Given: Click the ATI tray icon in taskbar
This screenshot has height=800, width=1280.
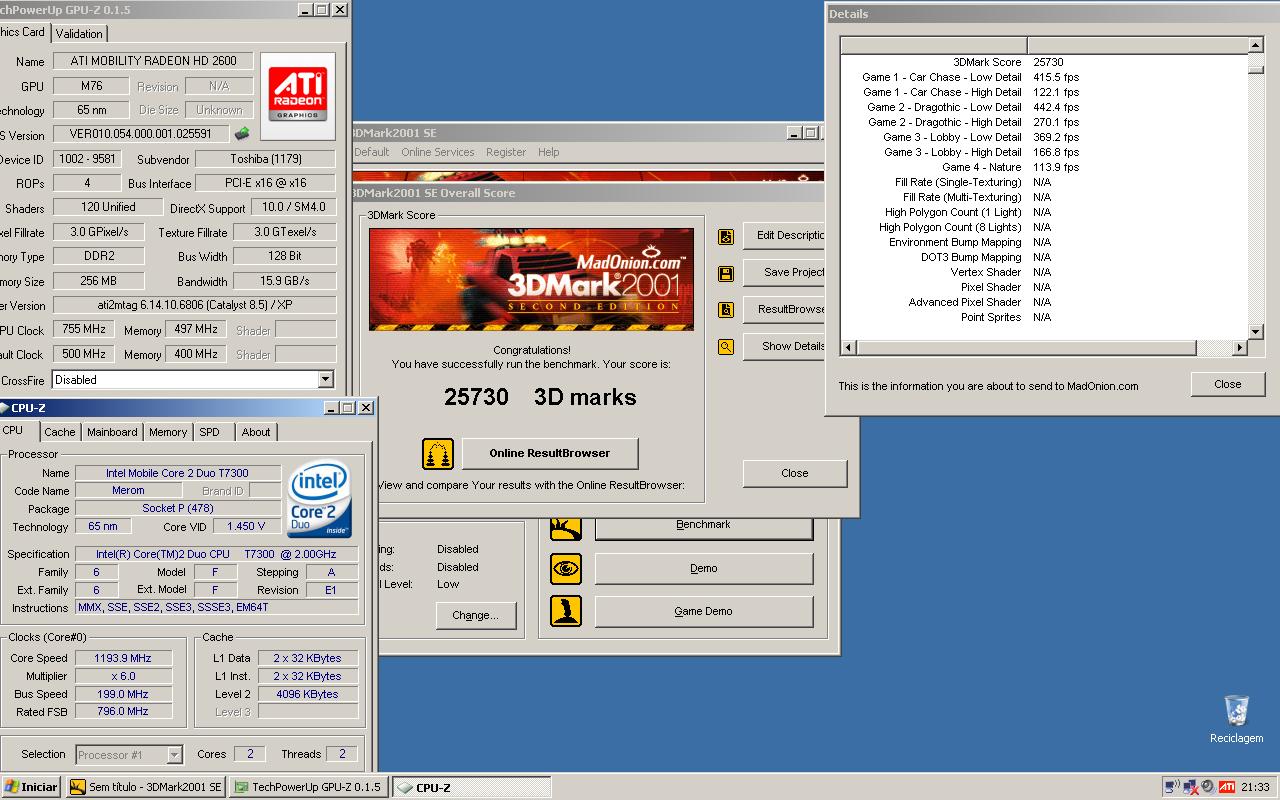Looking at the screenshot, I should [1226, 787].
